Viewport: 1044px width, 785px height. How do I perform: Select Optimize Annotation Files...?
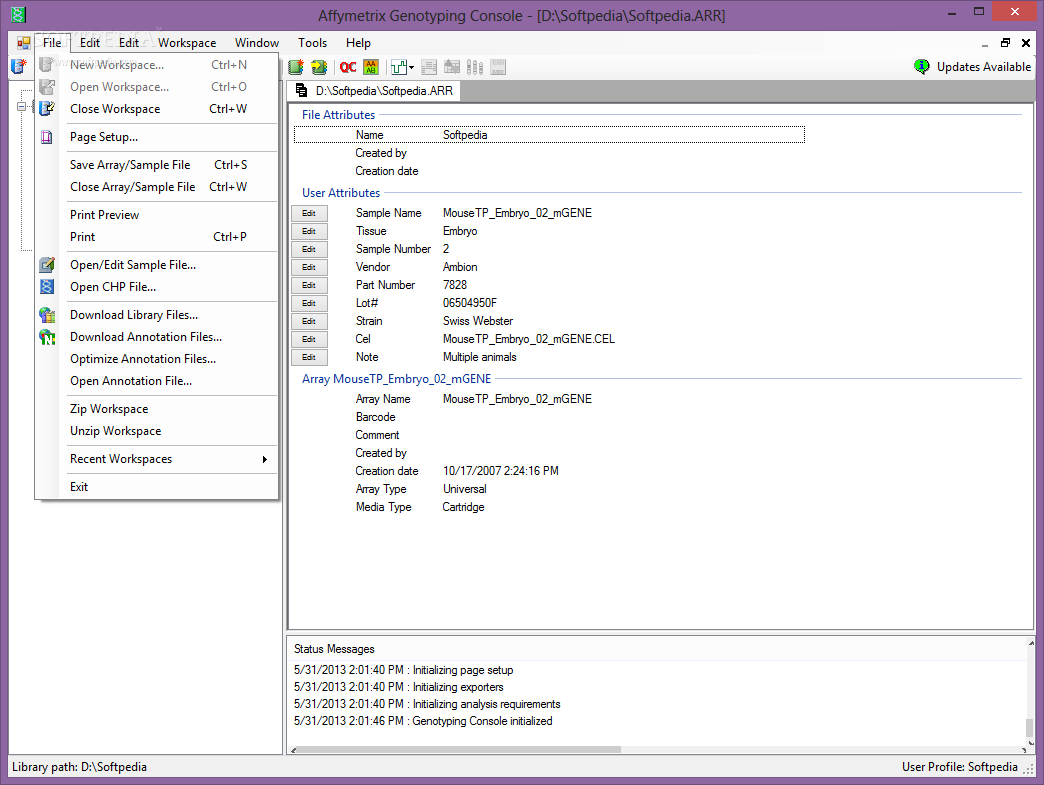pos(157,359)
